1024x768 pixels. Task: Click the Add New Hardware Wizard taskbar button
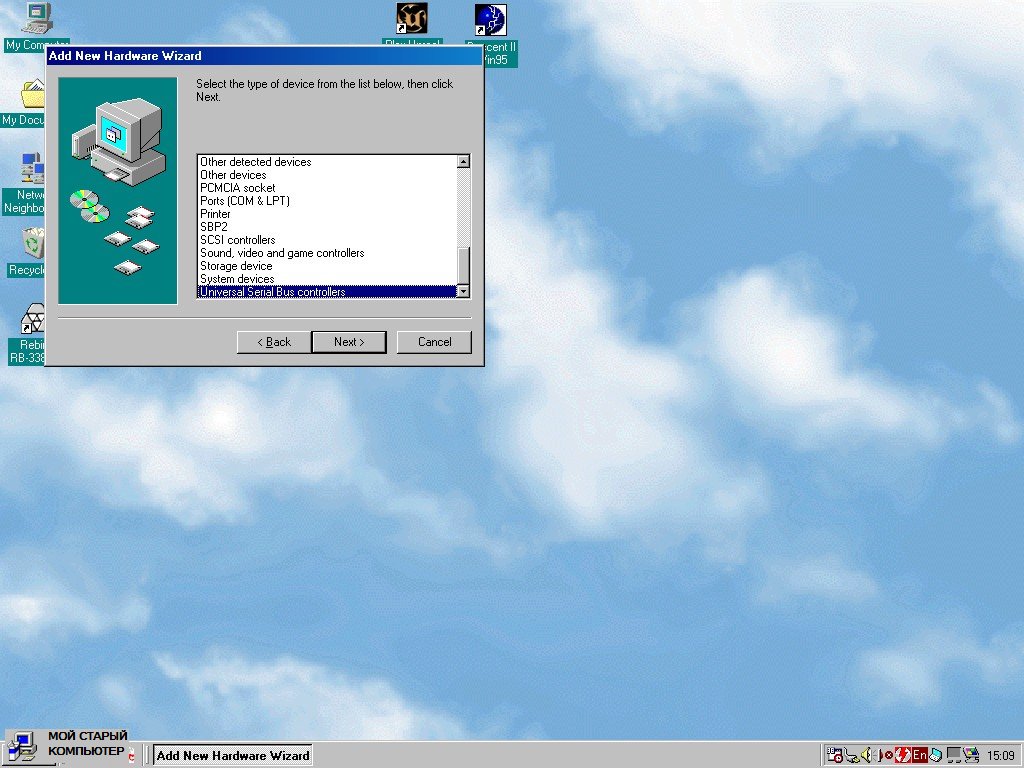click(233, 755)
